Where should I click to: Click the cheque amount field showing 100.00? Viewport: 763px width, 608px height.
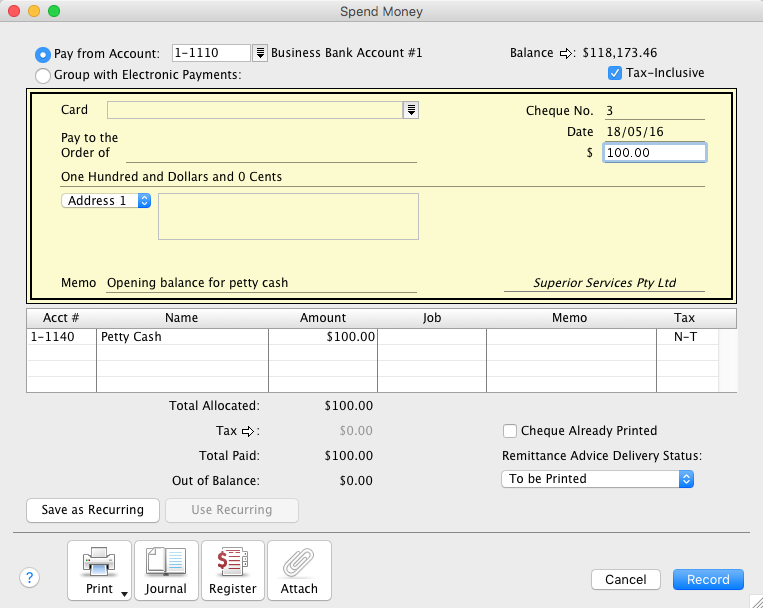[x=654, y=153]
